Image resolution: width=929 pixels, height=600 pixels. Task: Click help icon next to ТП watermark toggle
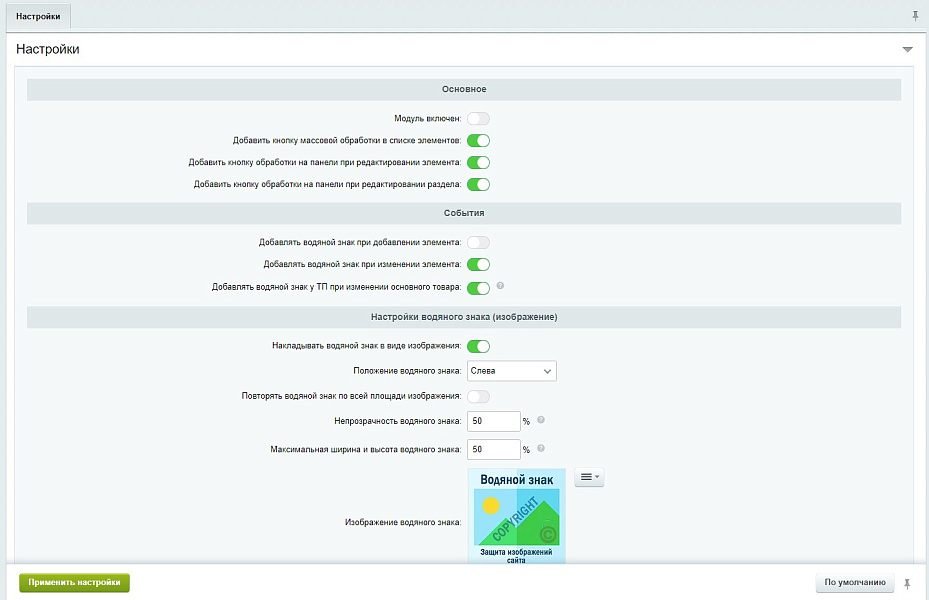(500, 286)
